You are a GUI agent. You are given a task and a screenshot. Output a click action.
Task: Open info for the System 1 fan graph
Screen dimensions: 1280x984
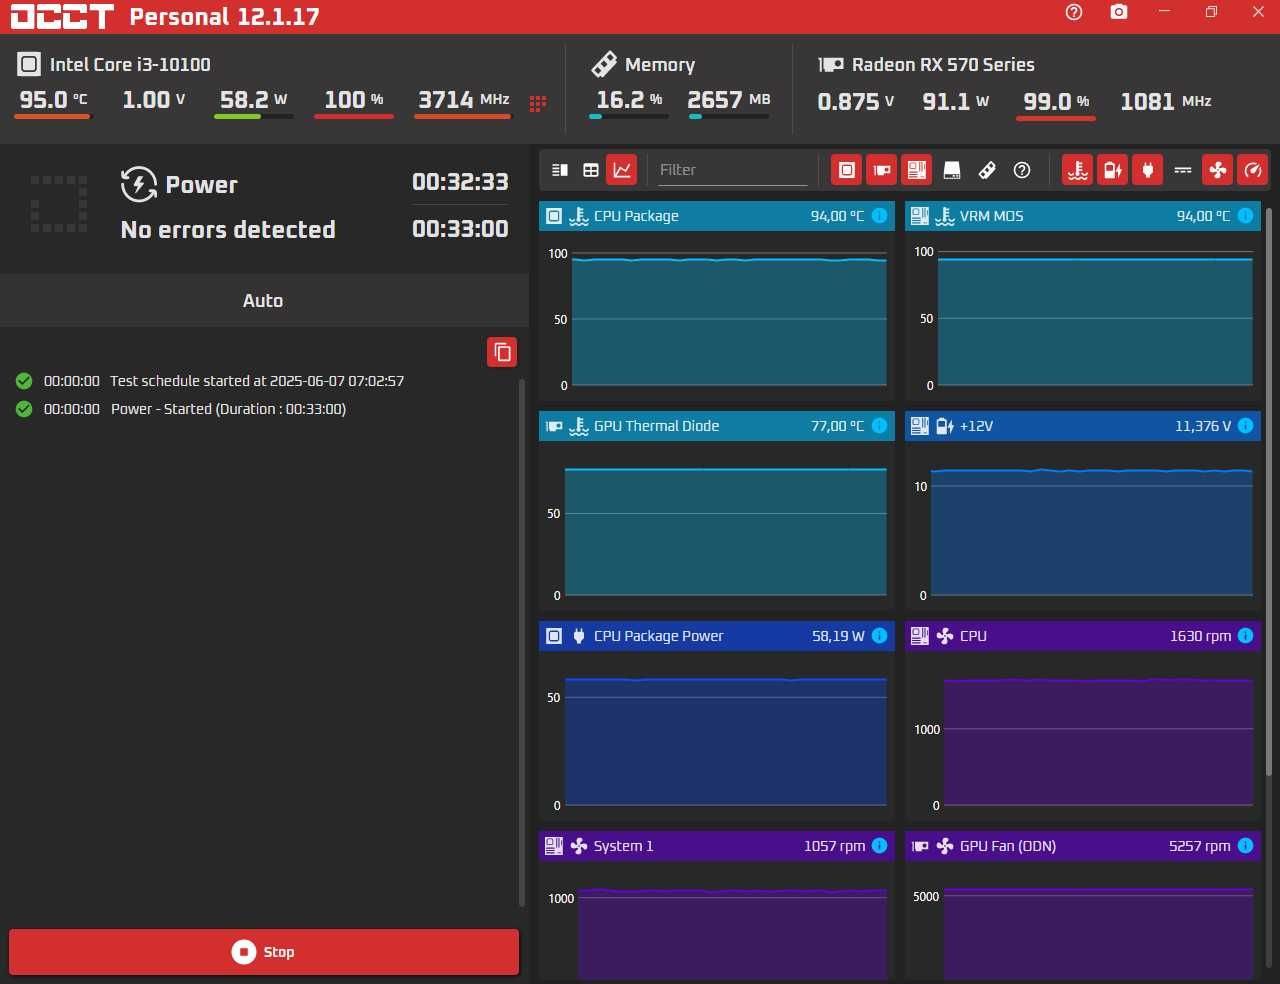[x=880, y=846]
